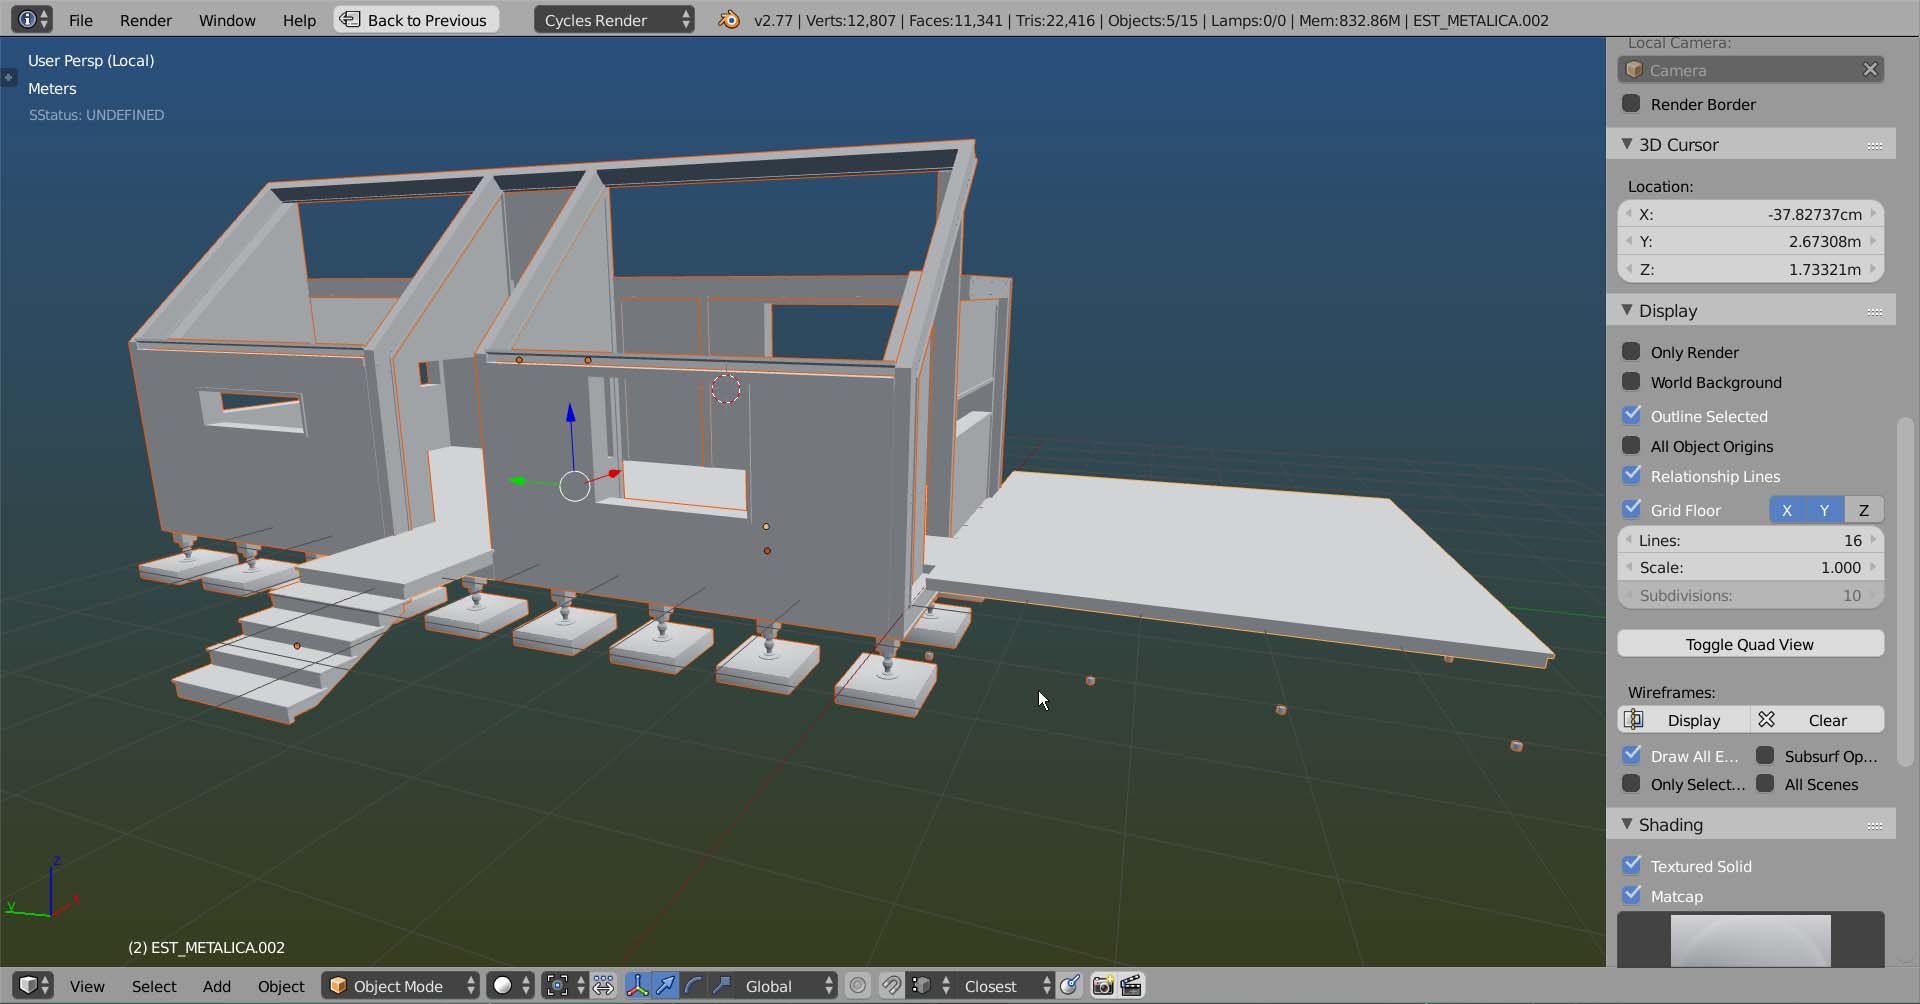Toggle the snap magnet icon
Image resolution: width=1920 pixels, height=1004 pixels.
[x=890, y=985]
